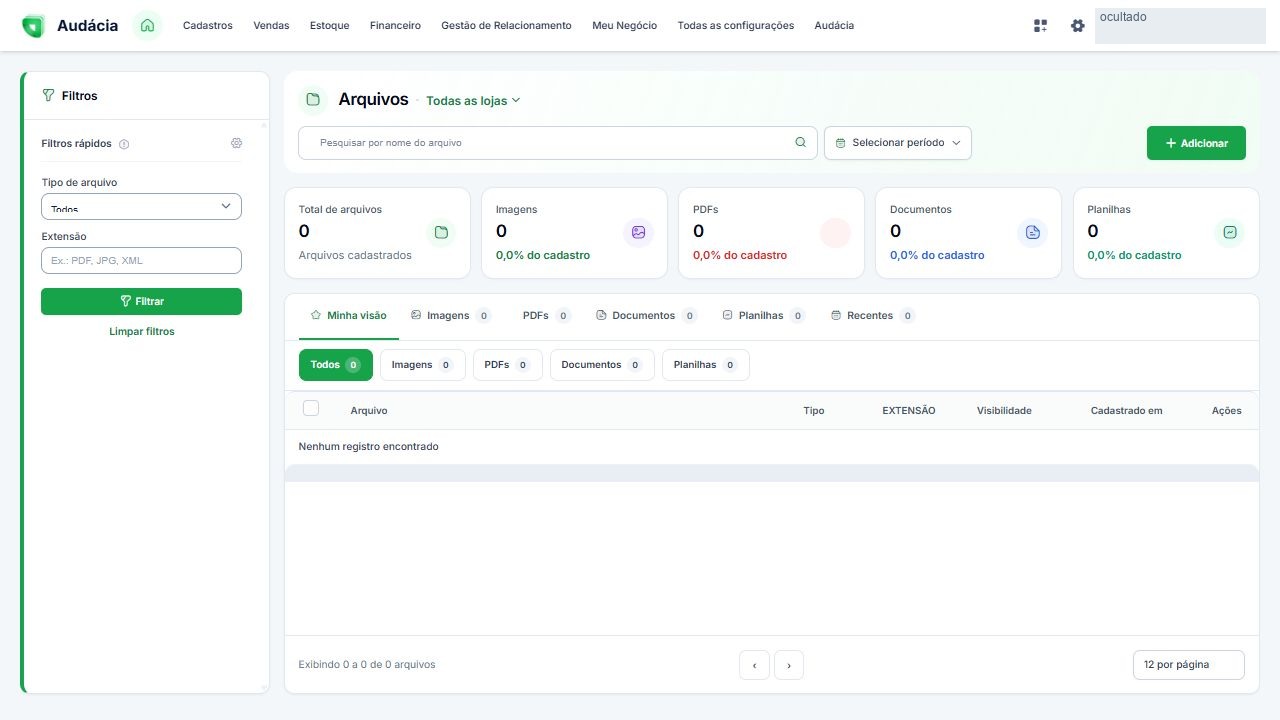The width and height of the screenshot is (1280, 720).
Task: Select the Todos filter chip
Action: pos(336,365)
